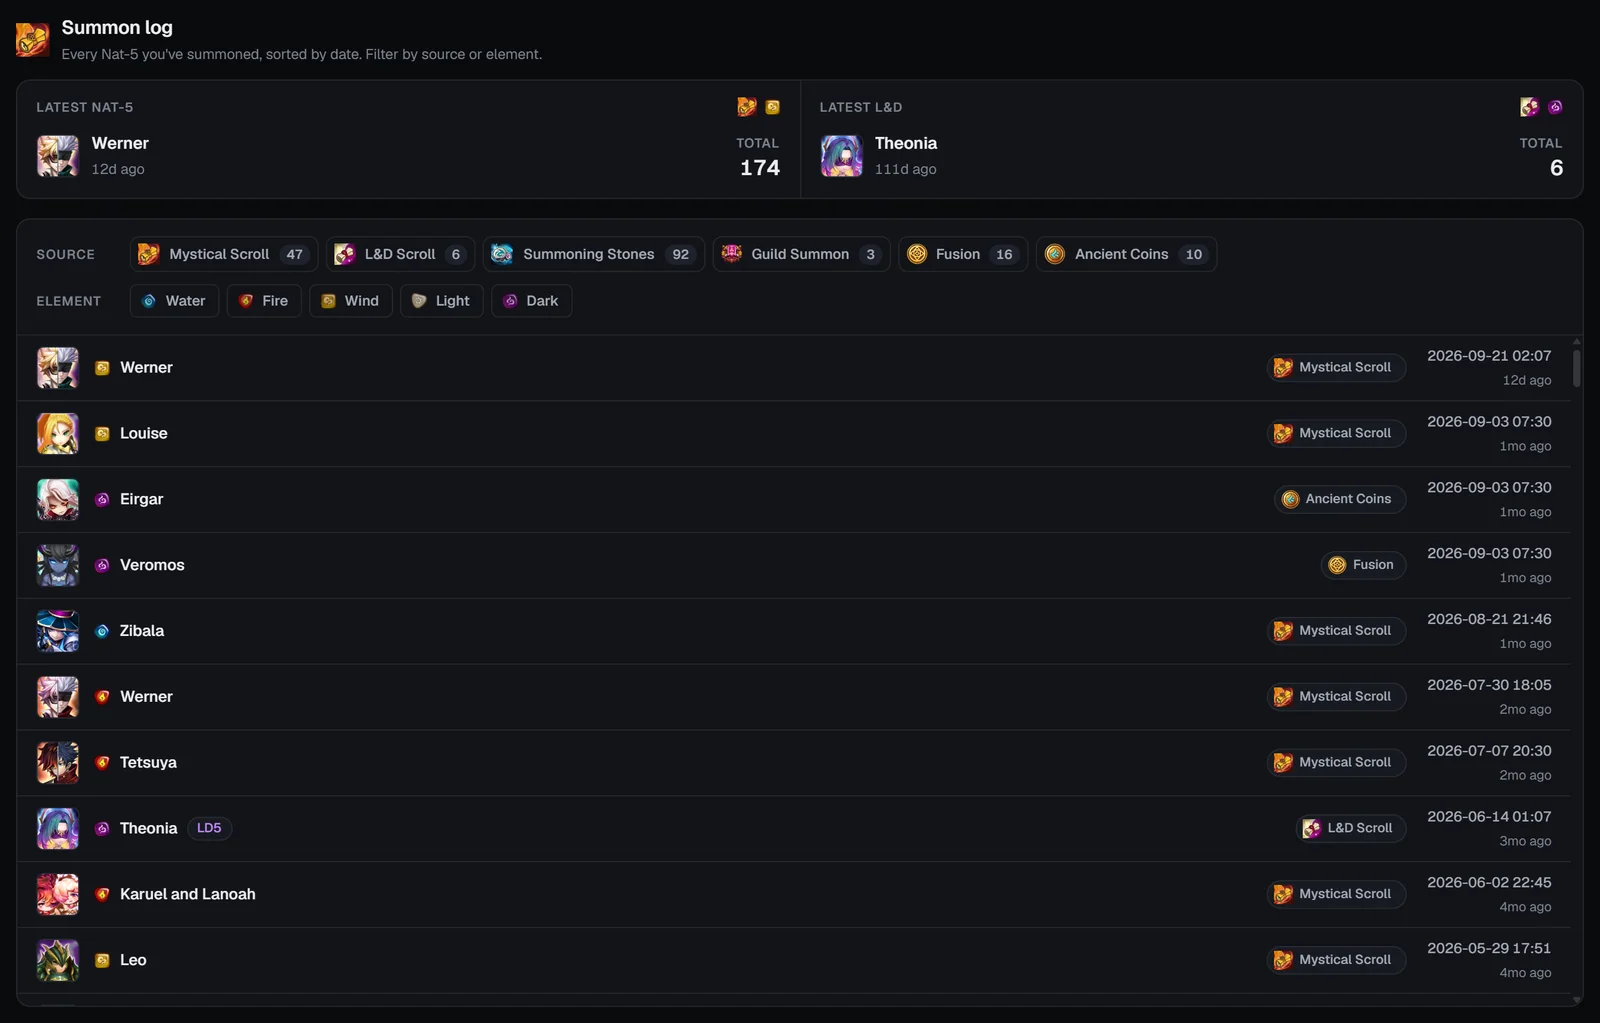The image size is (1600, 1023).
Task: Click Werner portrait in 2026-07-30 row
Action: coord(58,697)
